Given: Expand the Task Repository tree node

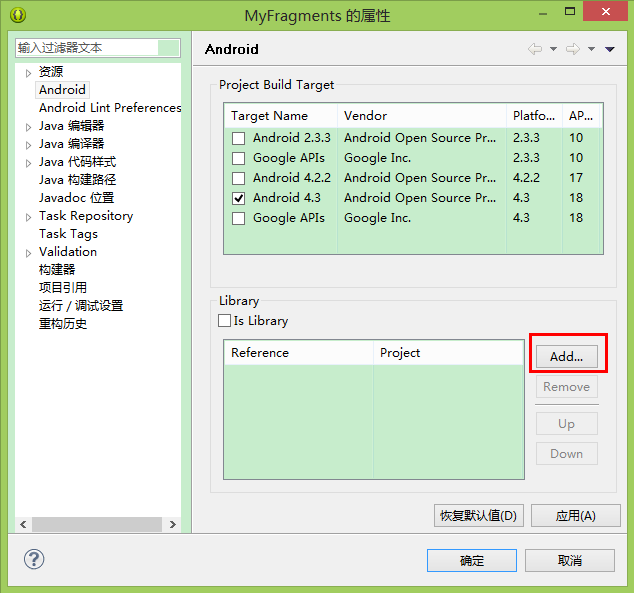Looking at the screenshot, I should [28, 217].
